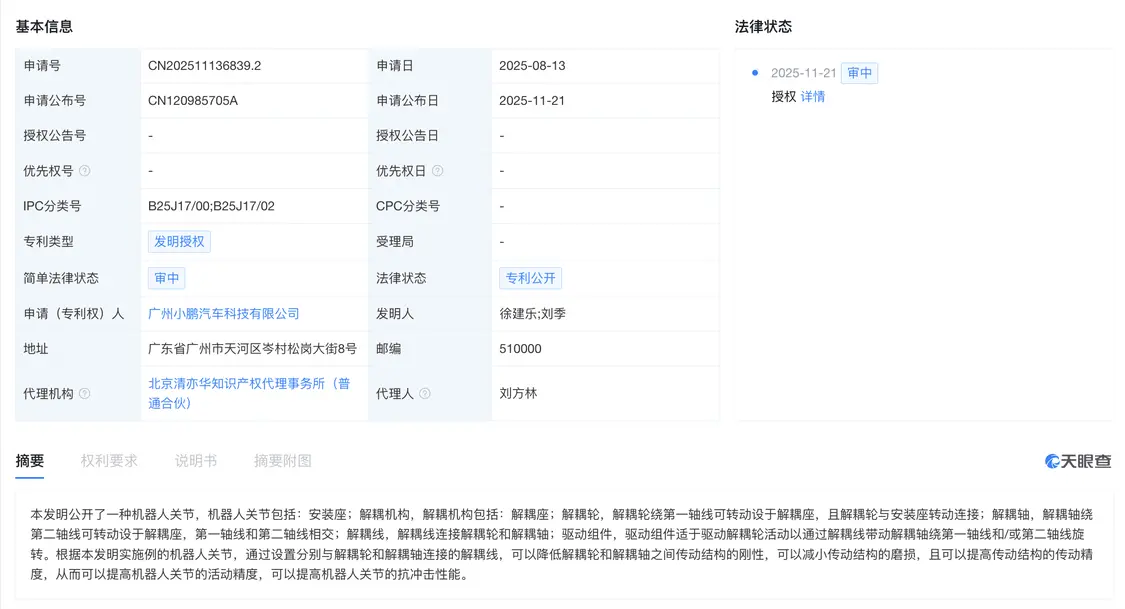This screenshot has width=1125, height=609.
Task: Click 详情 link next to 授权
Action: pyautogui.click(x=813, y=97)
